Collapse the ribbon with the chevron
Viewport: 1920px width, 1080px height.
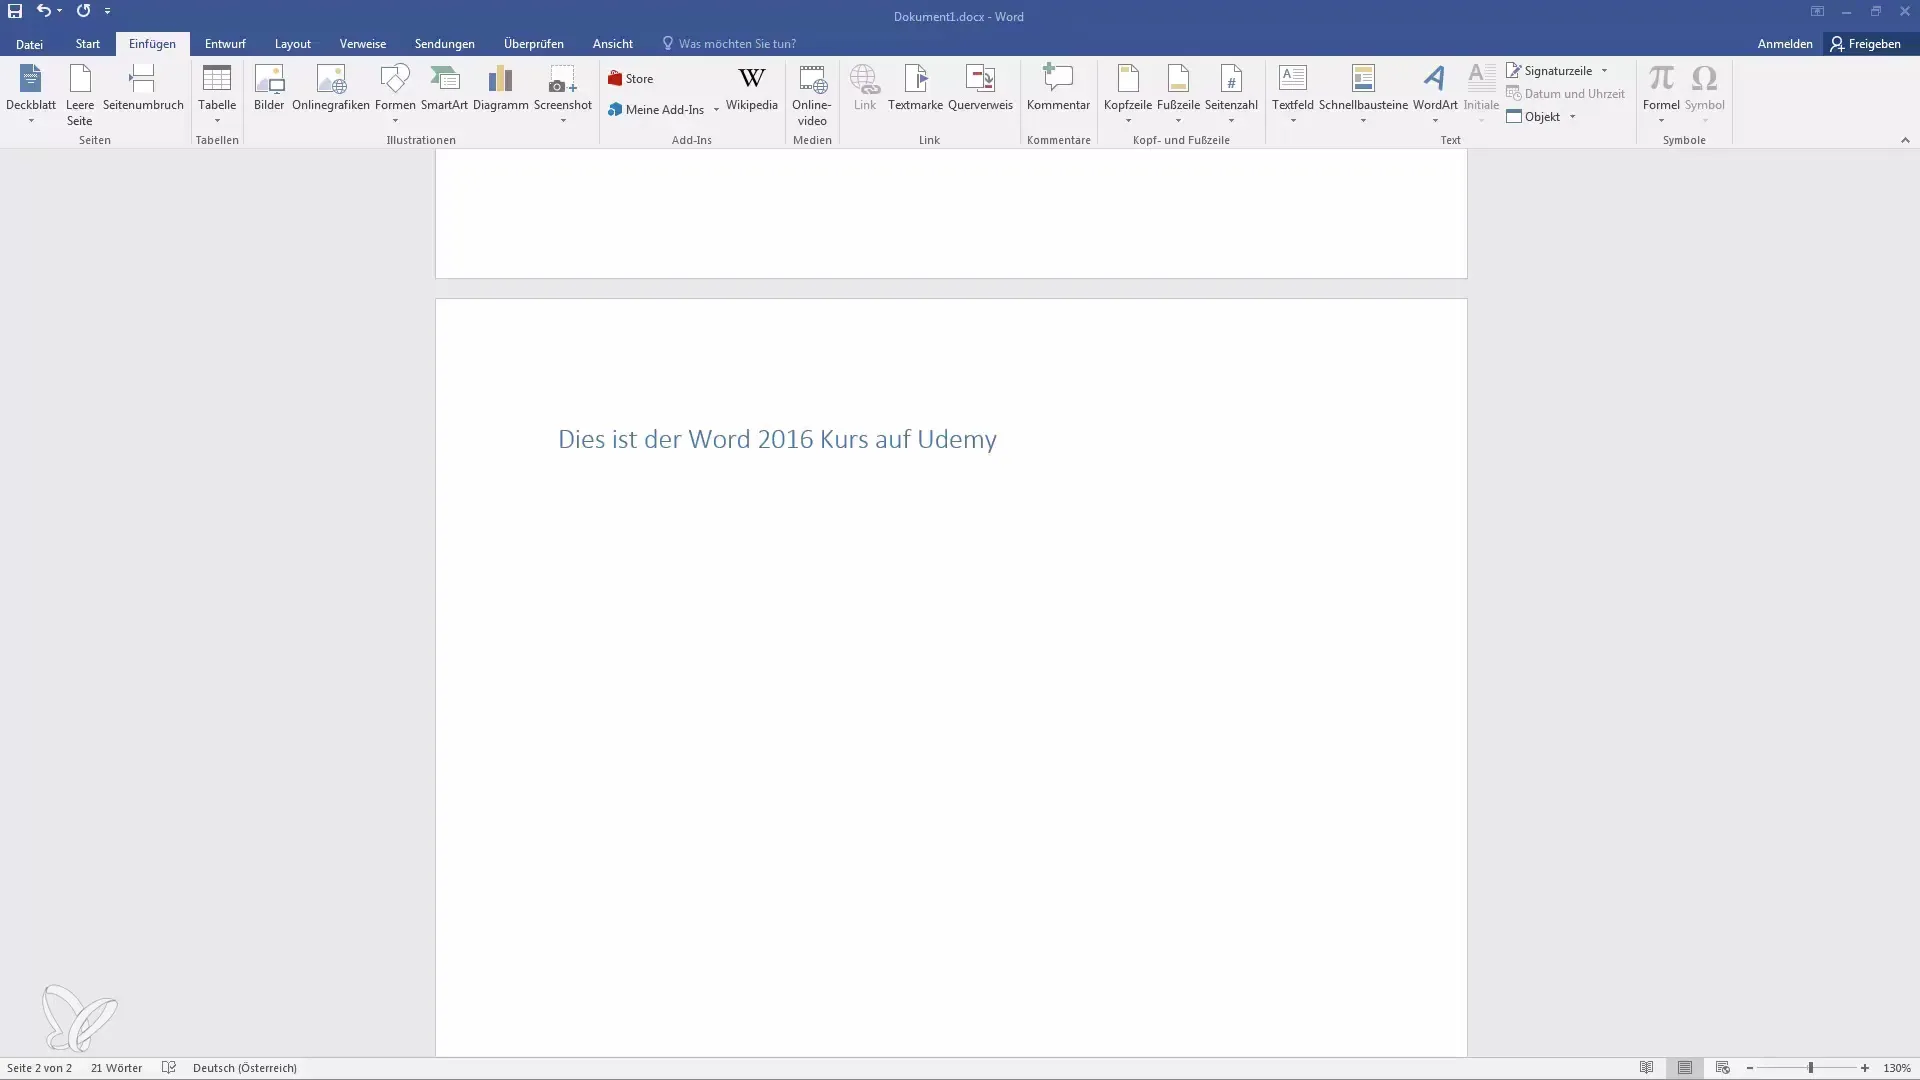pyautogui.click(x=1905, y=140)
